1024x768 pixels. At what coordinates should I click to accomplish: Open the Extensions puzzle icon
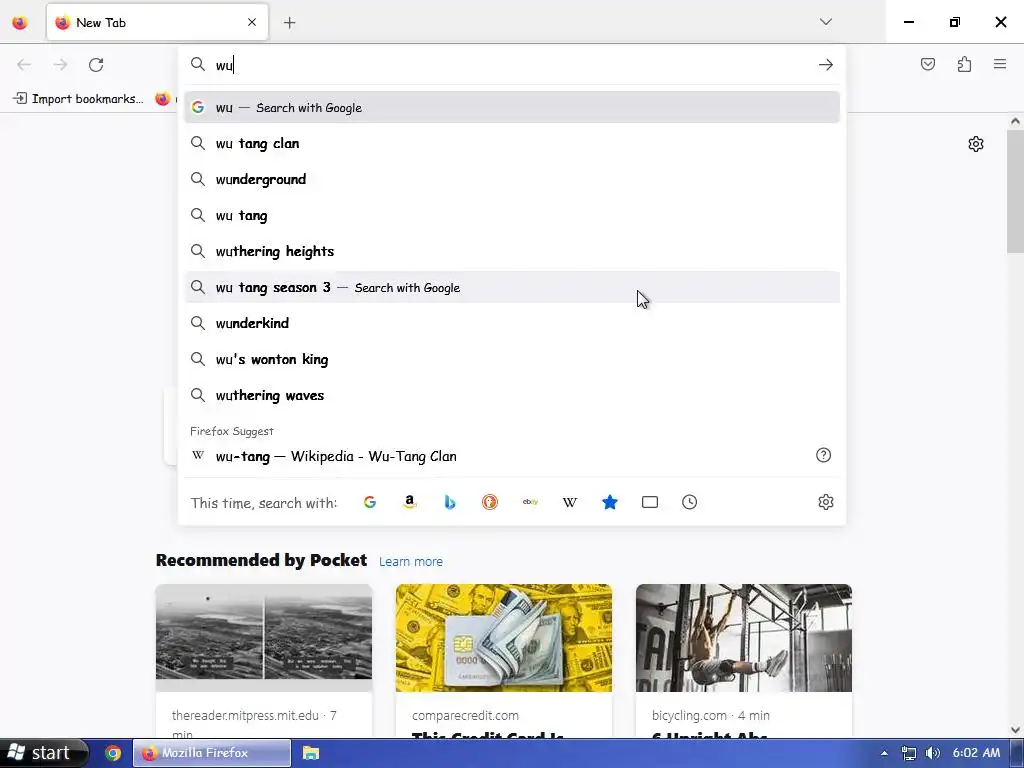pos(965,64)
